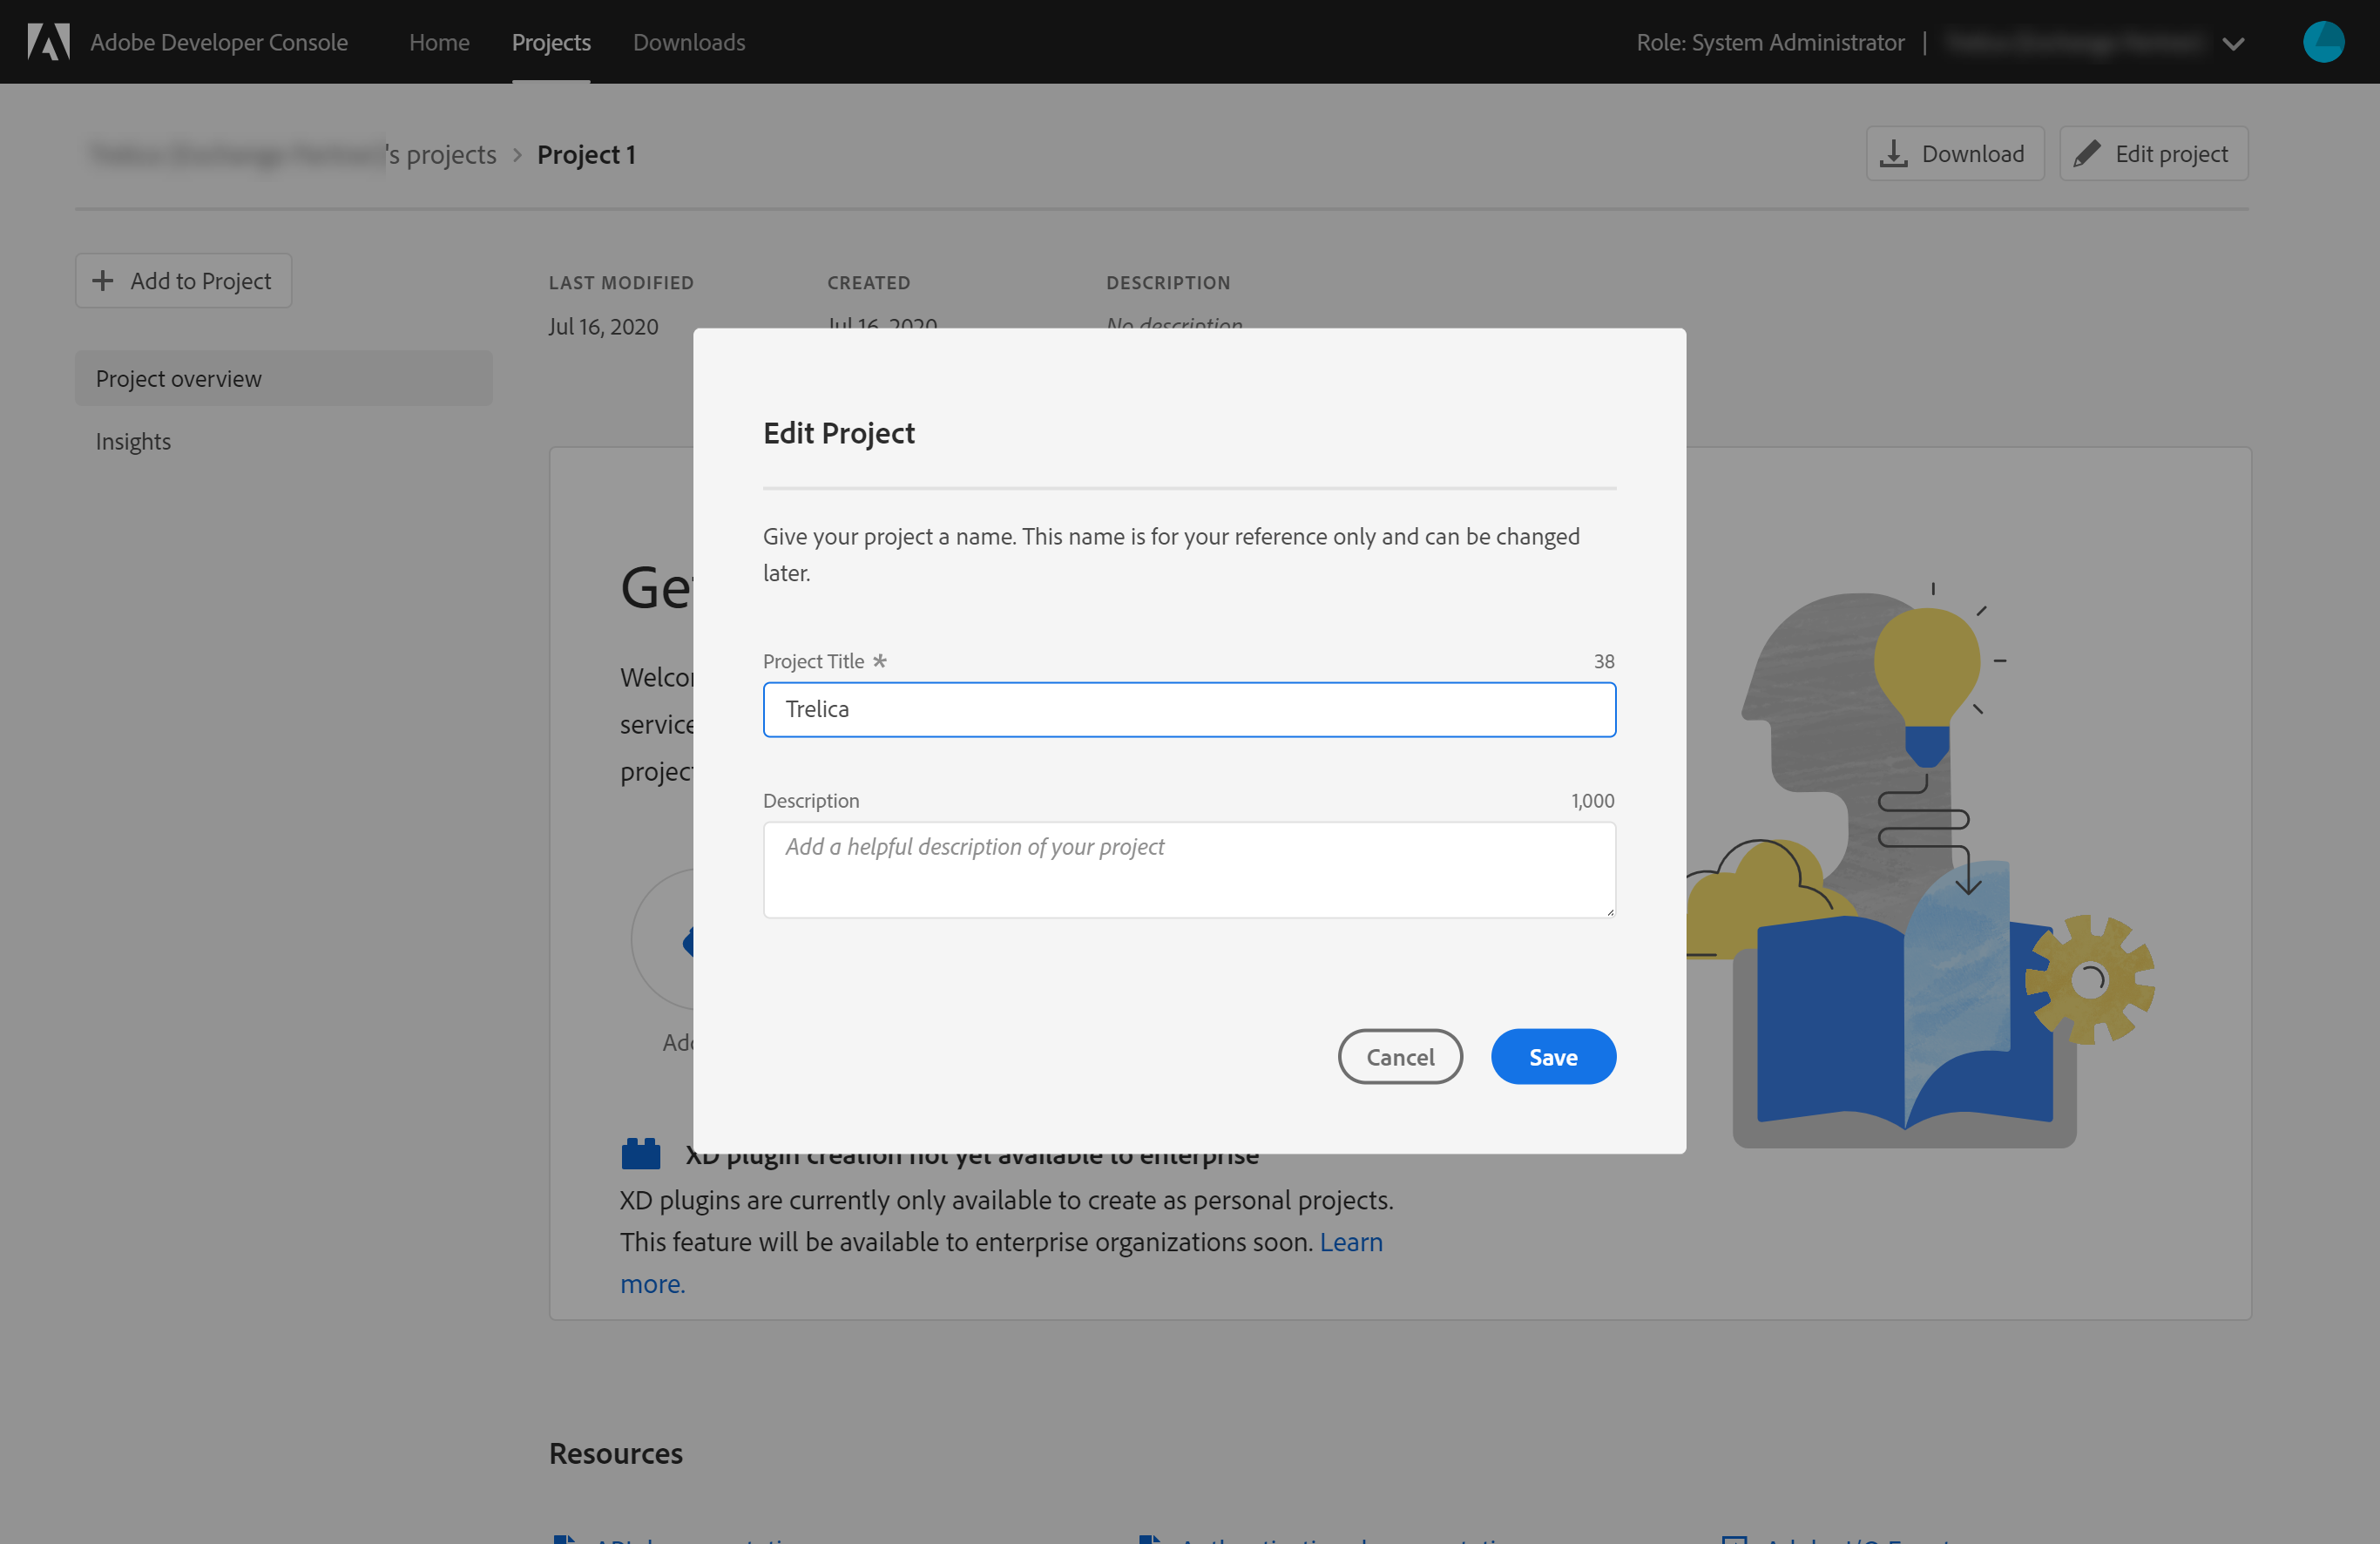
Task: Click the Edit Project dialog title
Action: pos(838,433)
